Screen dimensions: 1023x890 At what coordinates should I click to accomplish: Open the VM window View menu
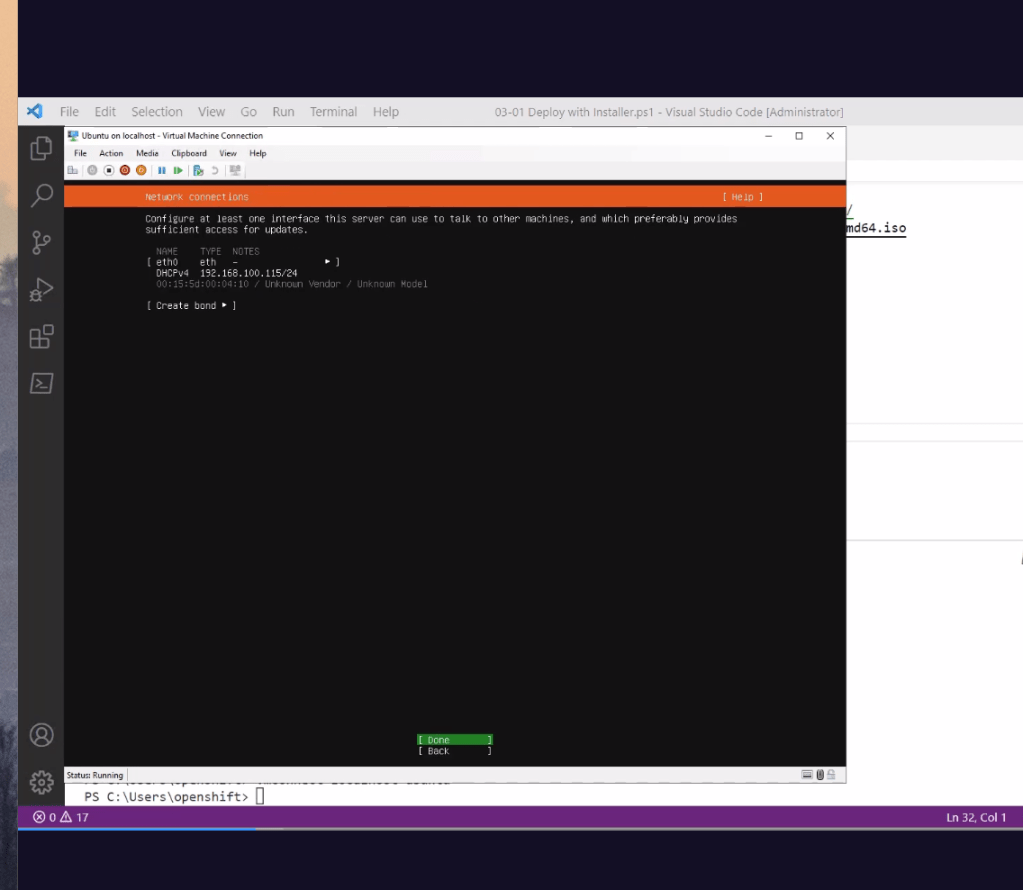(x=228, y=153)
